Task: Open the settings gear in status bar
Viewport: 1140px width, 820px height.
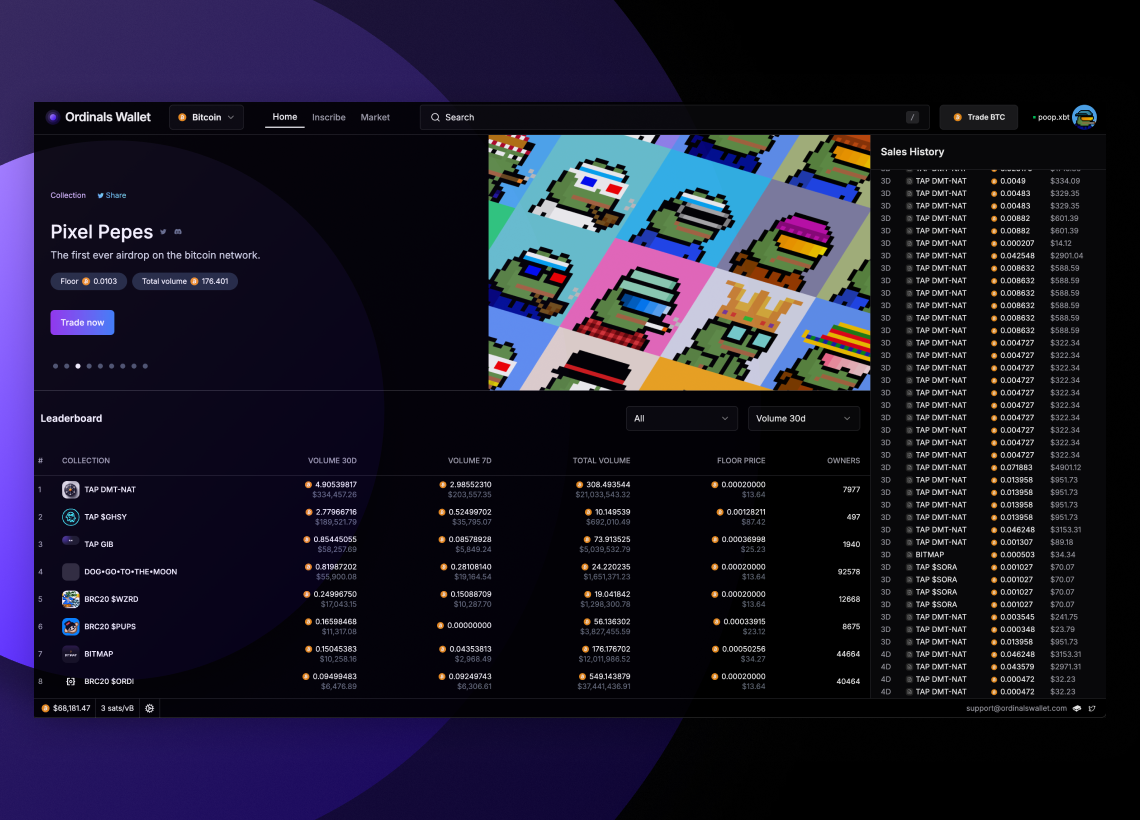Action: (x=149, y=708)
